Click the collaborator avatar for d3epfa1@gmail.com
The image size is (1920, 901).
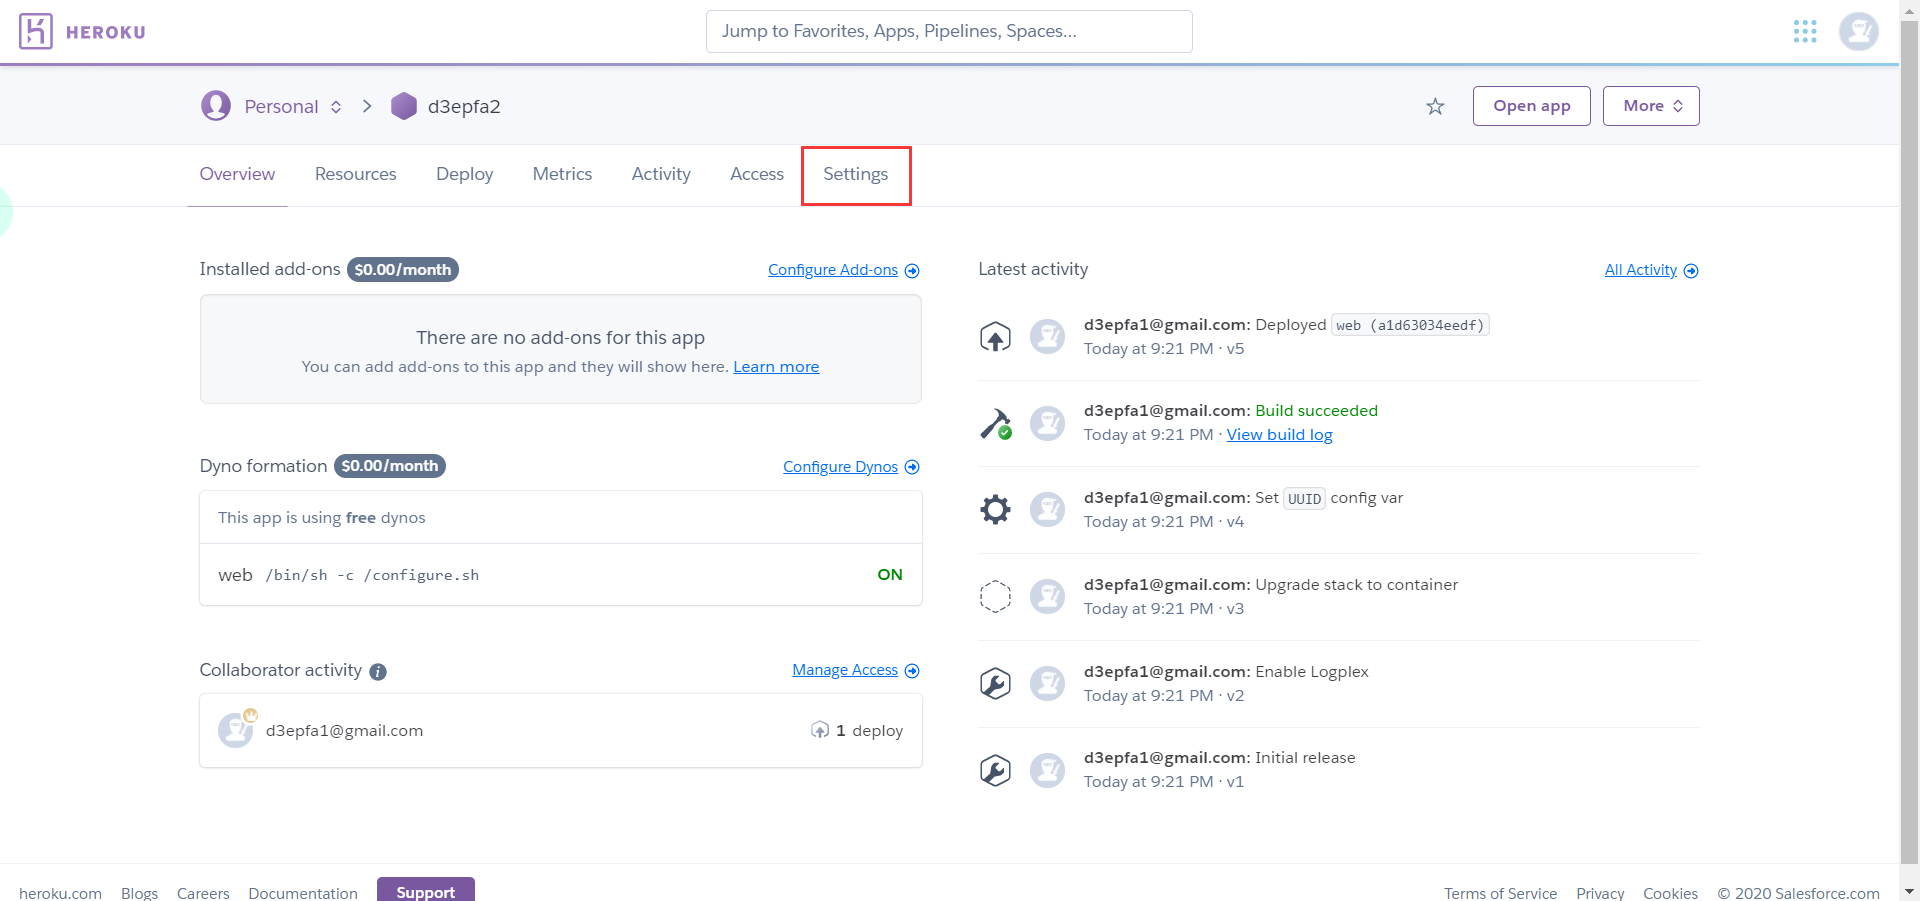(236, 730)
